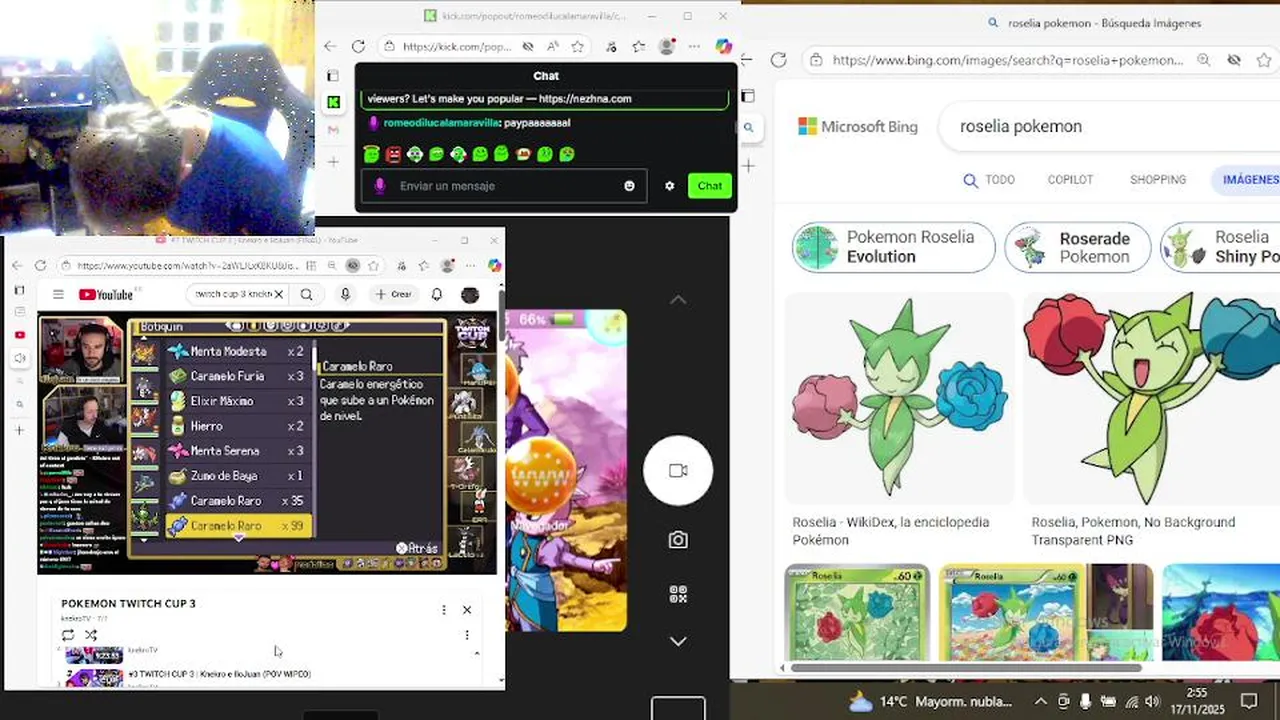
Task: Open 'Roselia - WikiDex' image result link
Action: coord(891,531)
